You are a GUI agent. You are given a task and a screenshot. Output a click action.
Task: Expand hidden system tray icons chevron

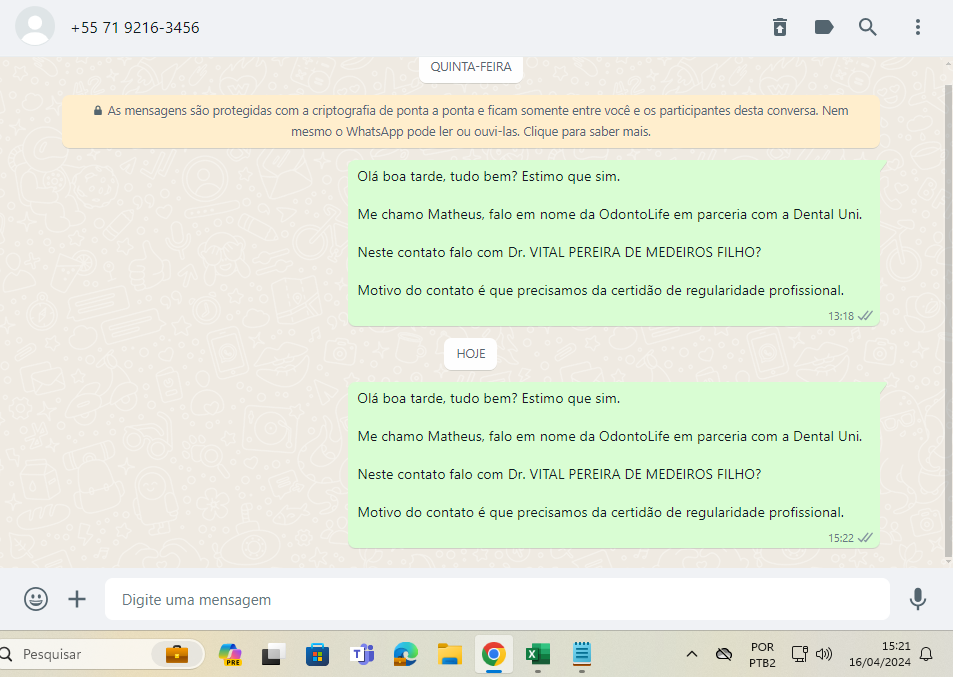pos(692,654)
